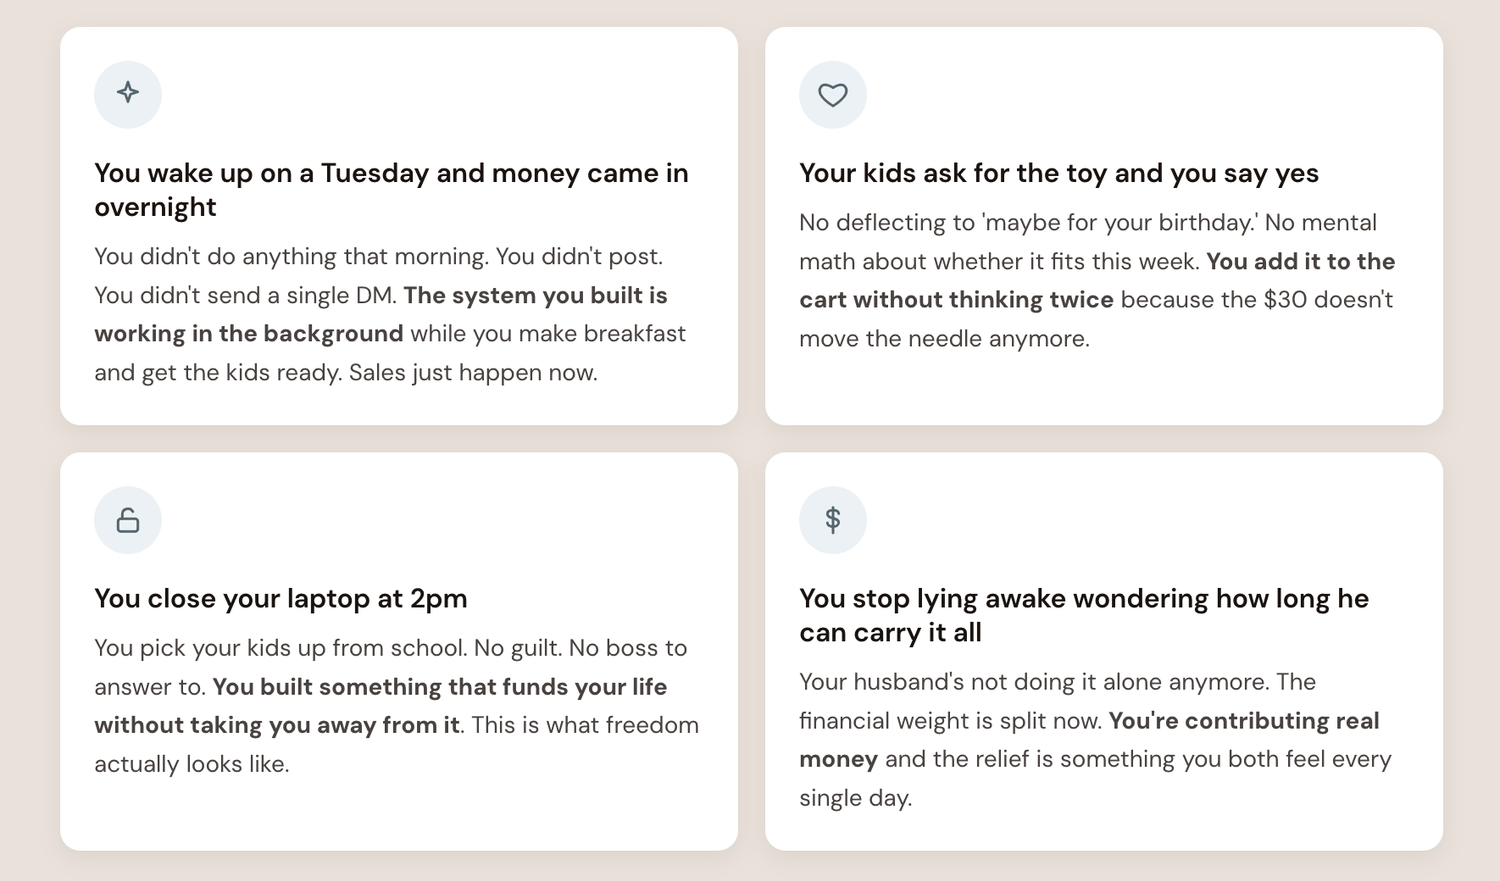Click text "Sales just happen now."
The image size is (1500, 881).
[x=473, y=373]
